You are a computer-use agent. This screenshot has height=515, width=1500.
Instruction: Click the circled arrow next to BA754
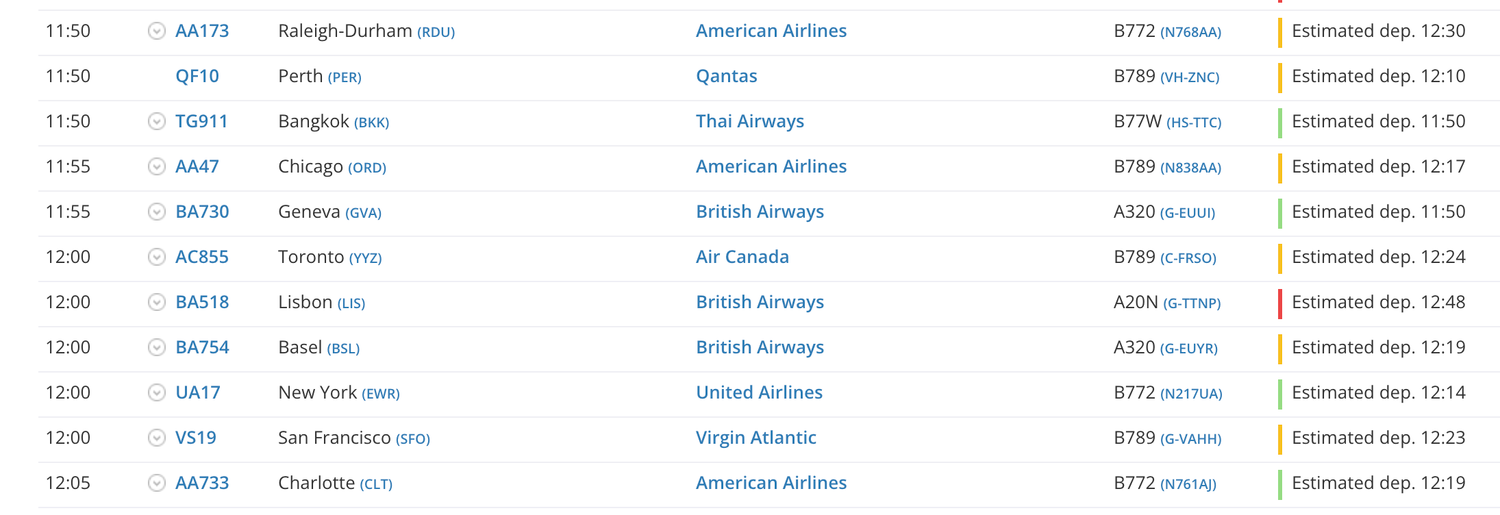pyautogui.click(x=156, y=347)
